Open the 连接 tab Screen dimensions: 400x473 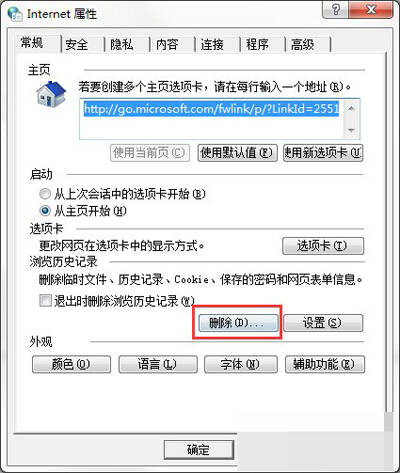pos(212,44)
